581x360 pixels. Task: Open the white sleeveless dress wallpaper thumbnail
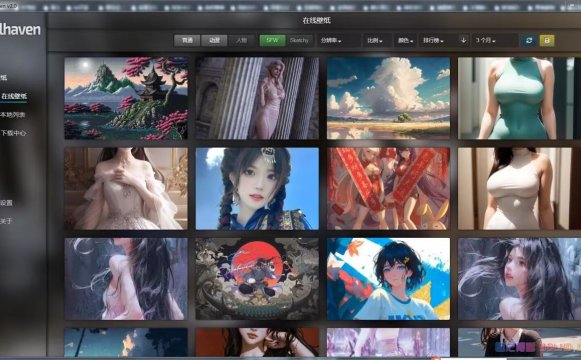click(x=519, y=189)
